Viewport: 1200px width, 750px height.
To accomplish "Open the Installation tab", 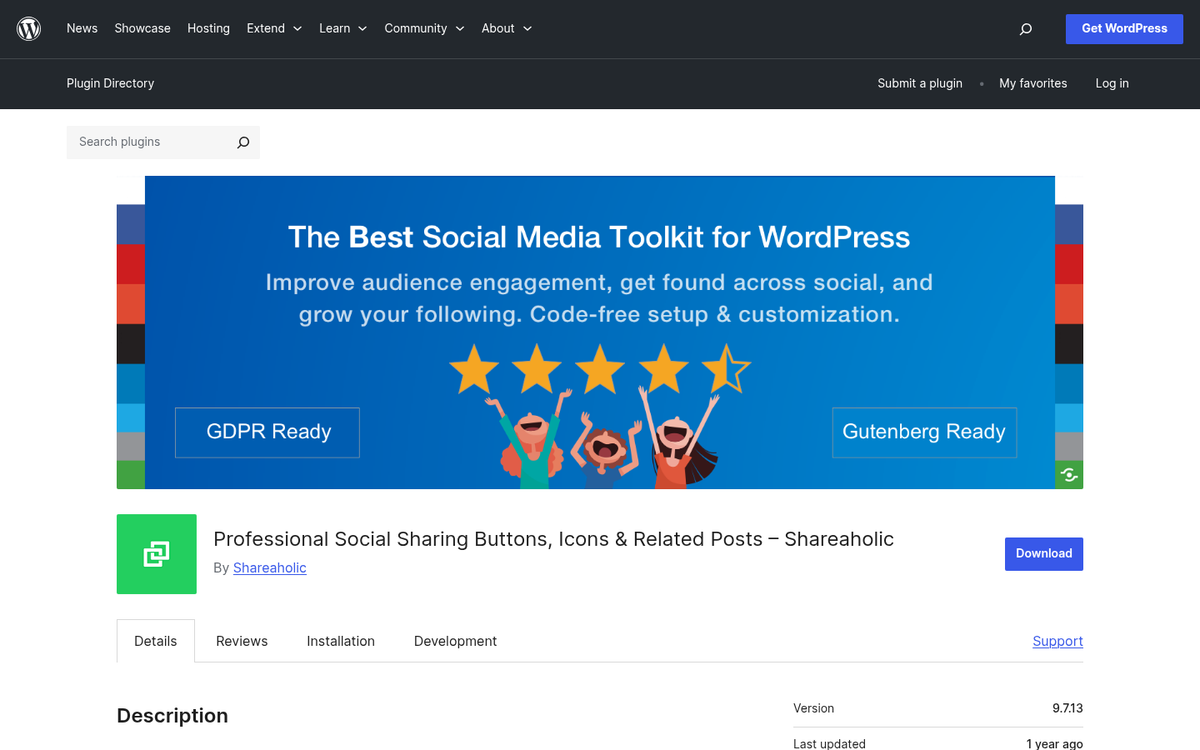I will point(340,641).
